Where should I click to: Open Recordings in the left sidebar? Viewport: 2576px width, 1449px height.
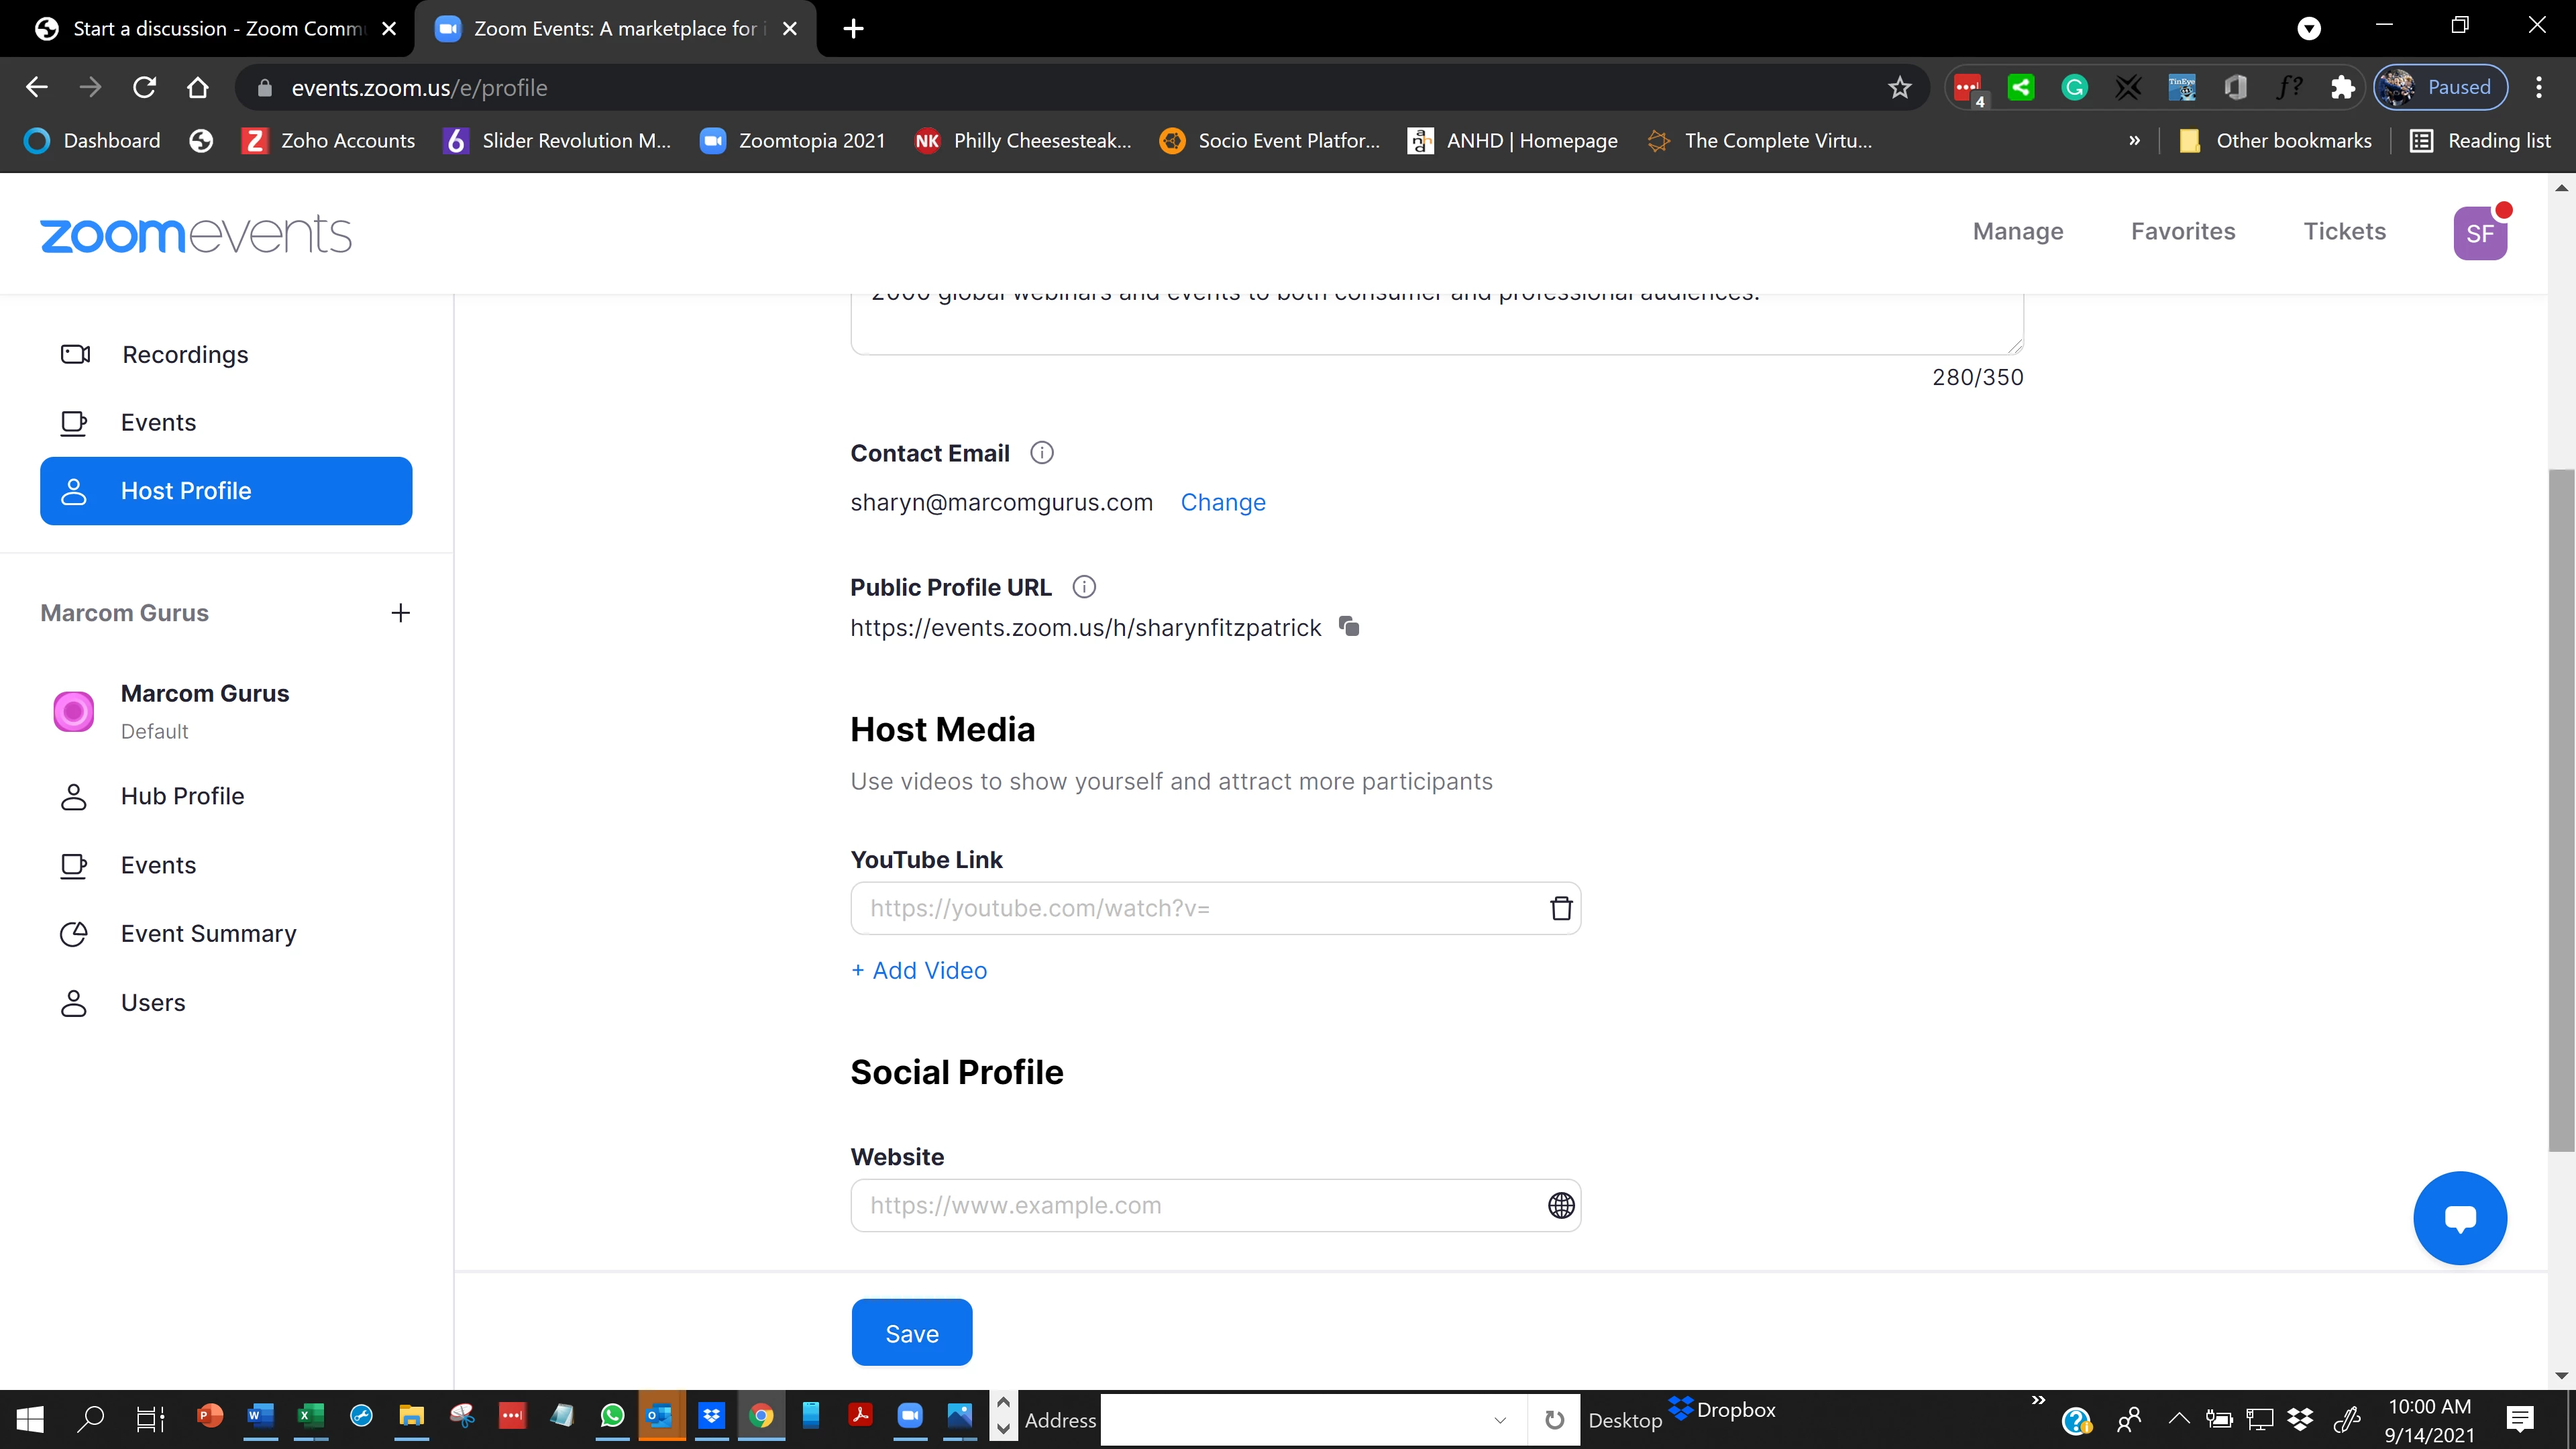tap(184, 355)
